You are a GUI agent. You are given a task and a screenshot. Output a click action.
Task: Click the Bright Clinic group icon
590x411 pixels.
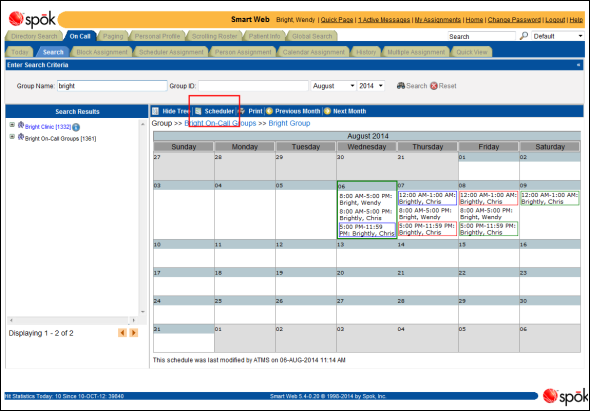21,125
